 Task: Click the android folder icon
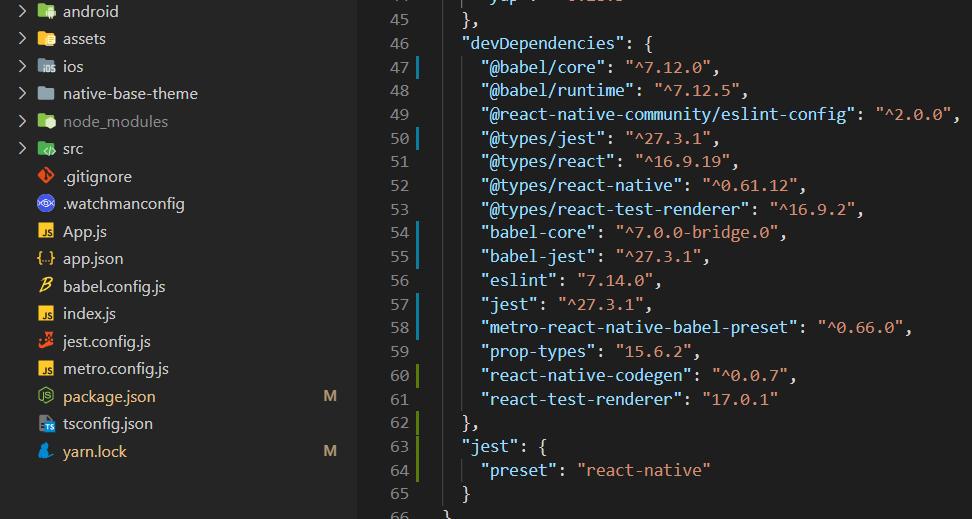point(46,11)
